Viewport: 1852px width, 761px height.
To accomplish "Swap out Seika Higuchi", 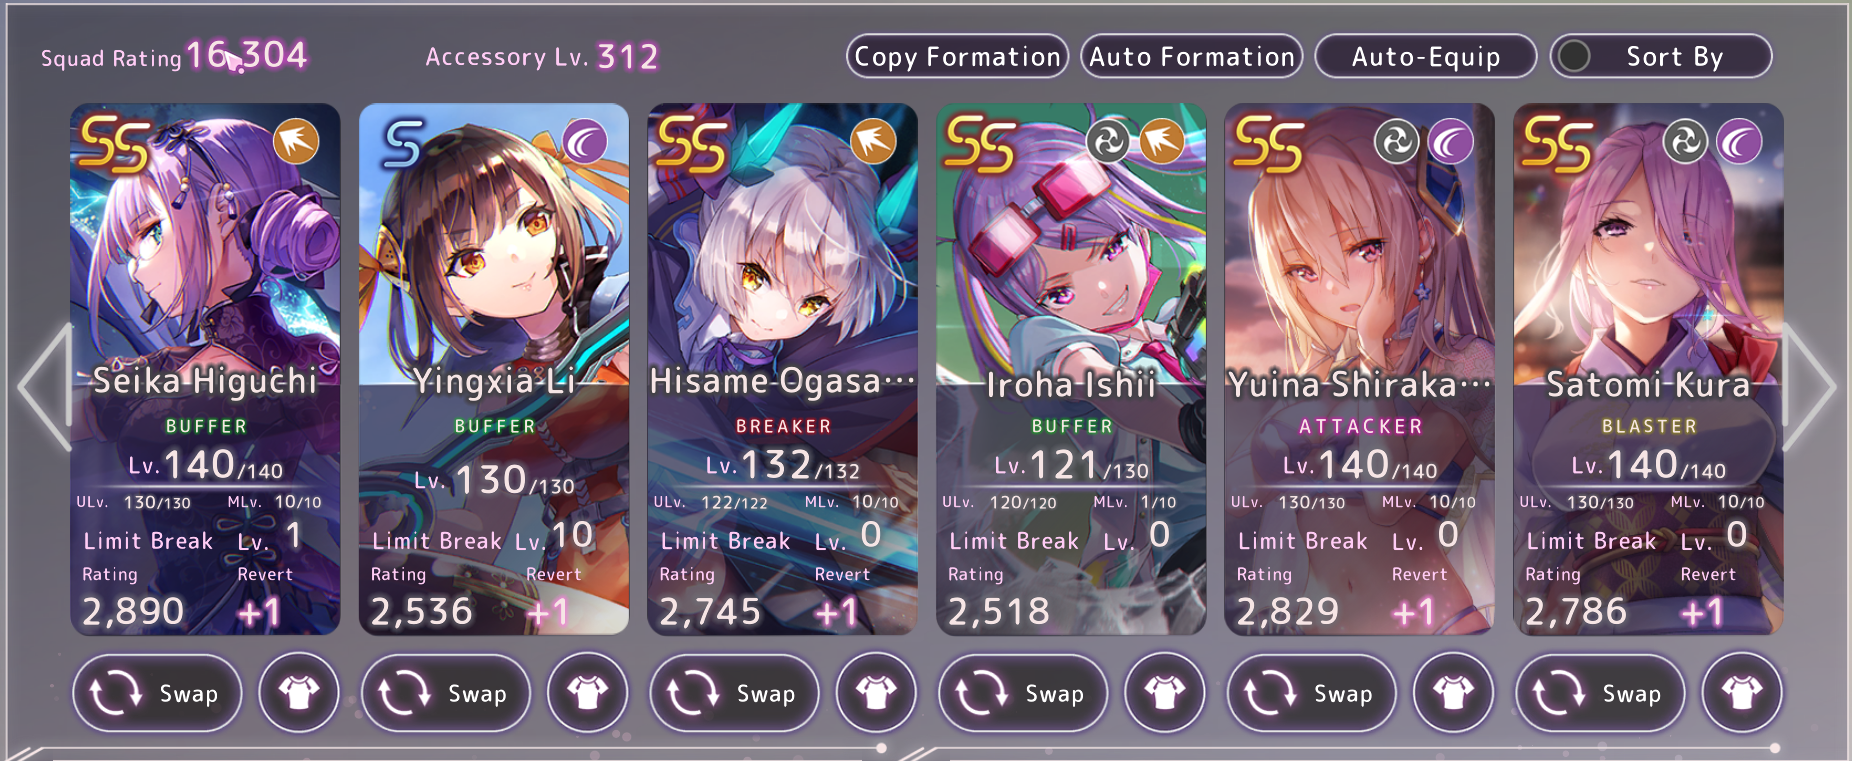I will pyautogui.click(x=157, y=693).
